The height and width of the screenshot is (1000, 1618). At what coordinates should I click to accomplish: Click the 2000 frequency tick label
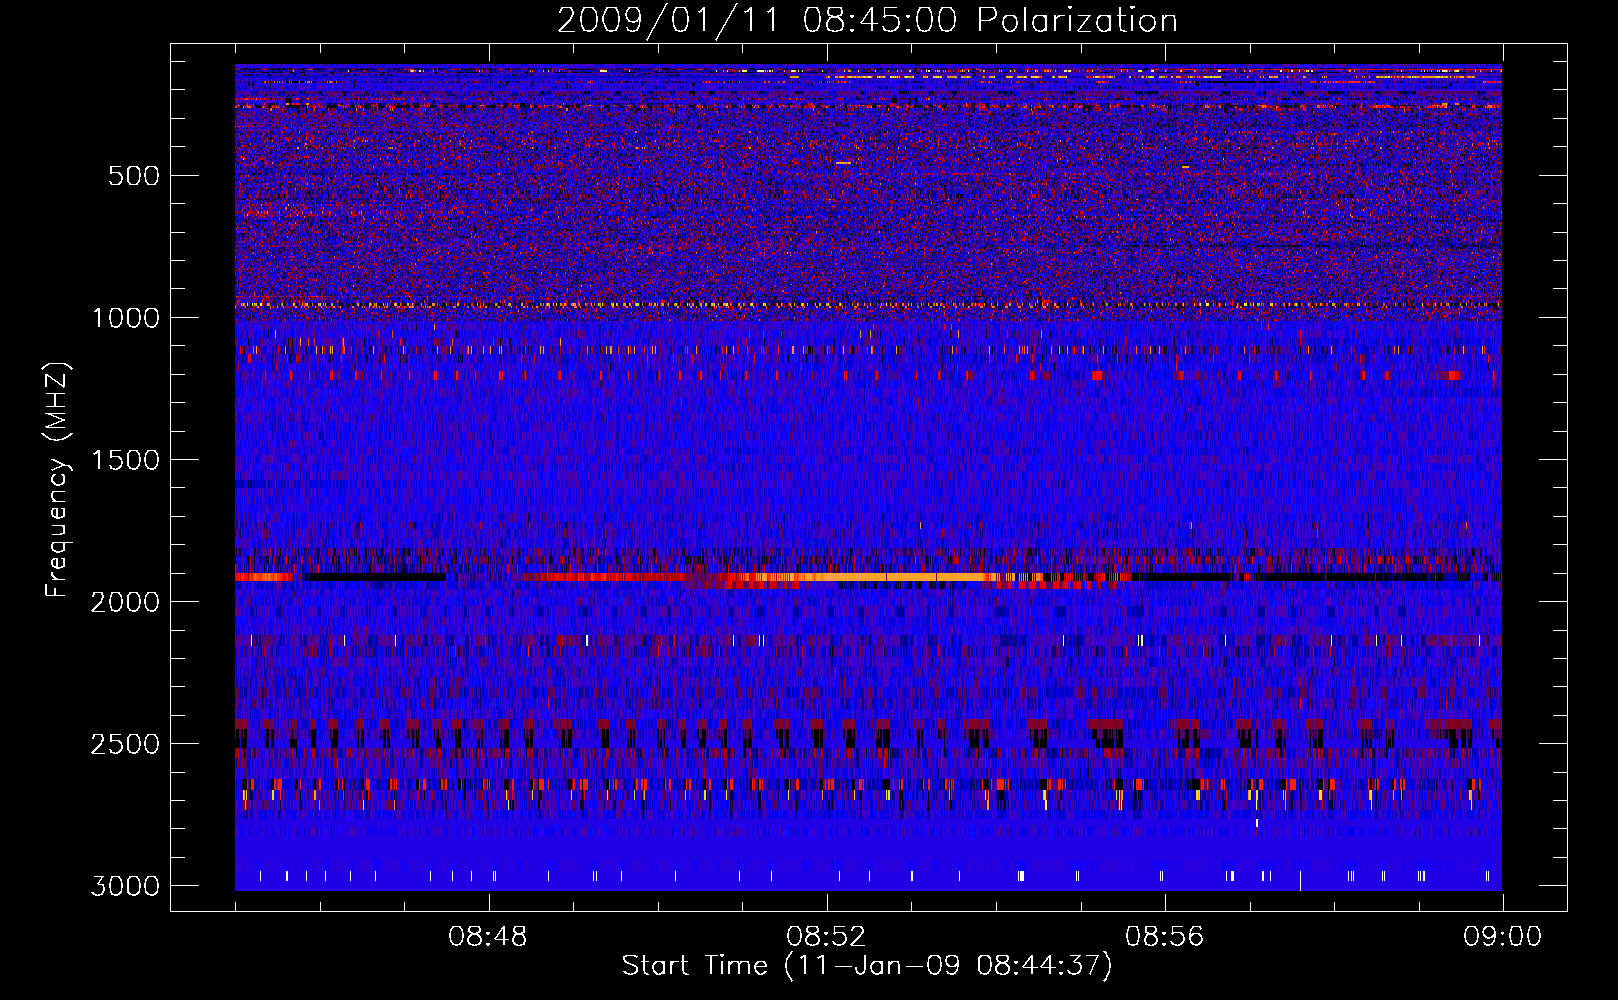125,602
